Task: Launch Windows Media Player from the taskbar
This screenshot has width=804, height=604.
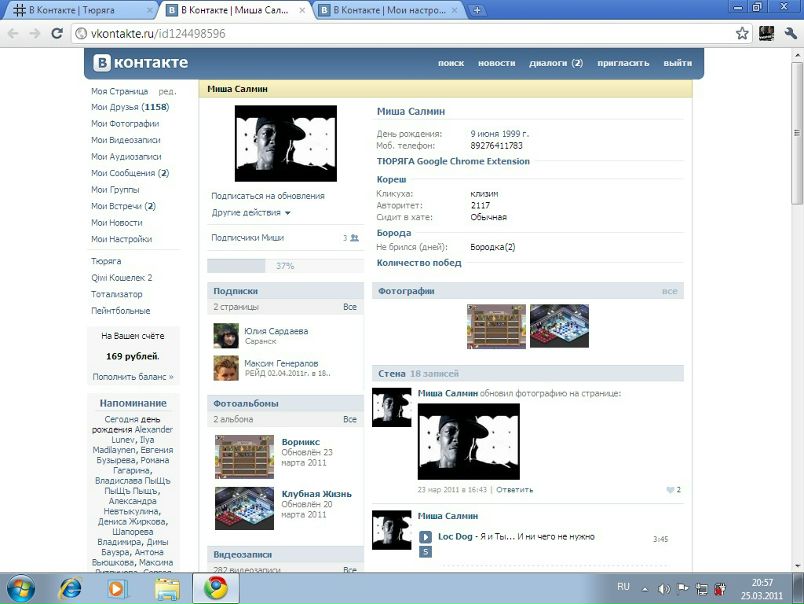Action: click(x=118, y=587)
